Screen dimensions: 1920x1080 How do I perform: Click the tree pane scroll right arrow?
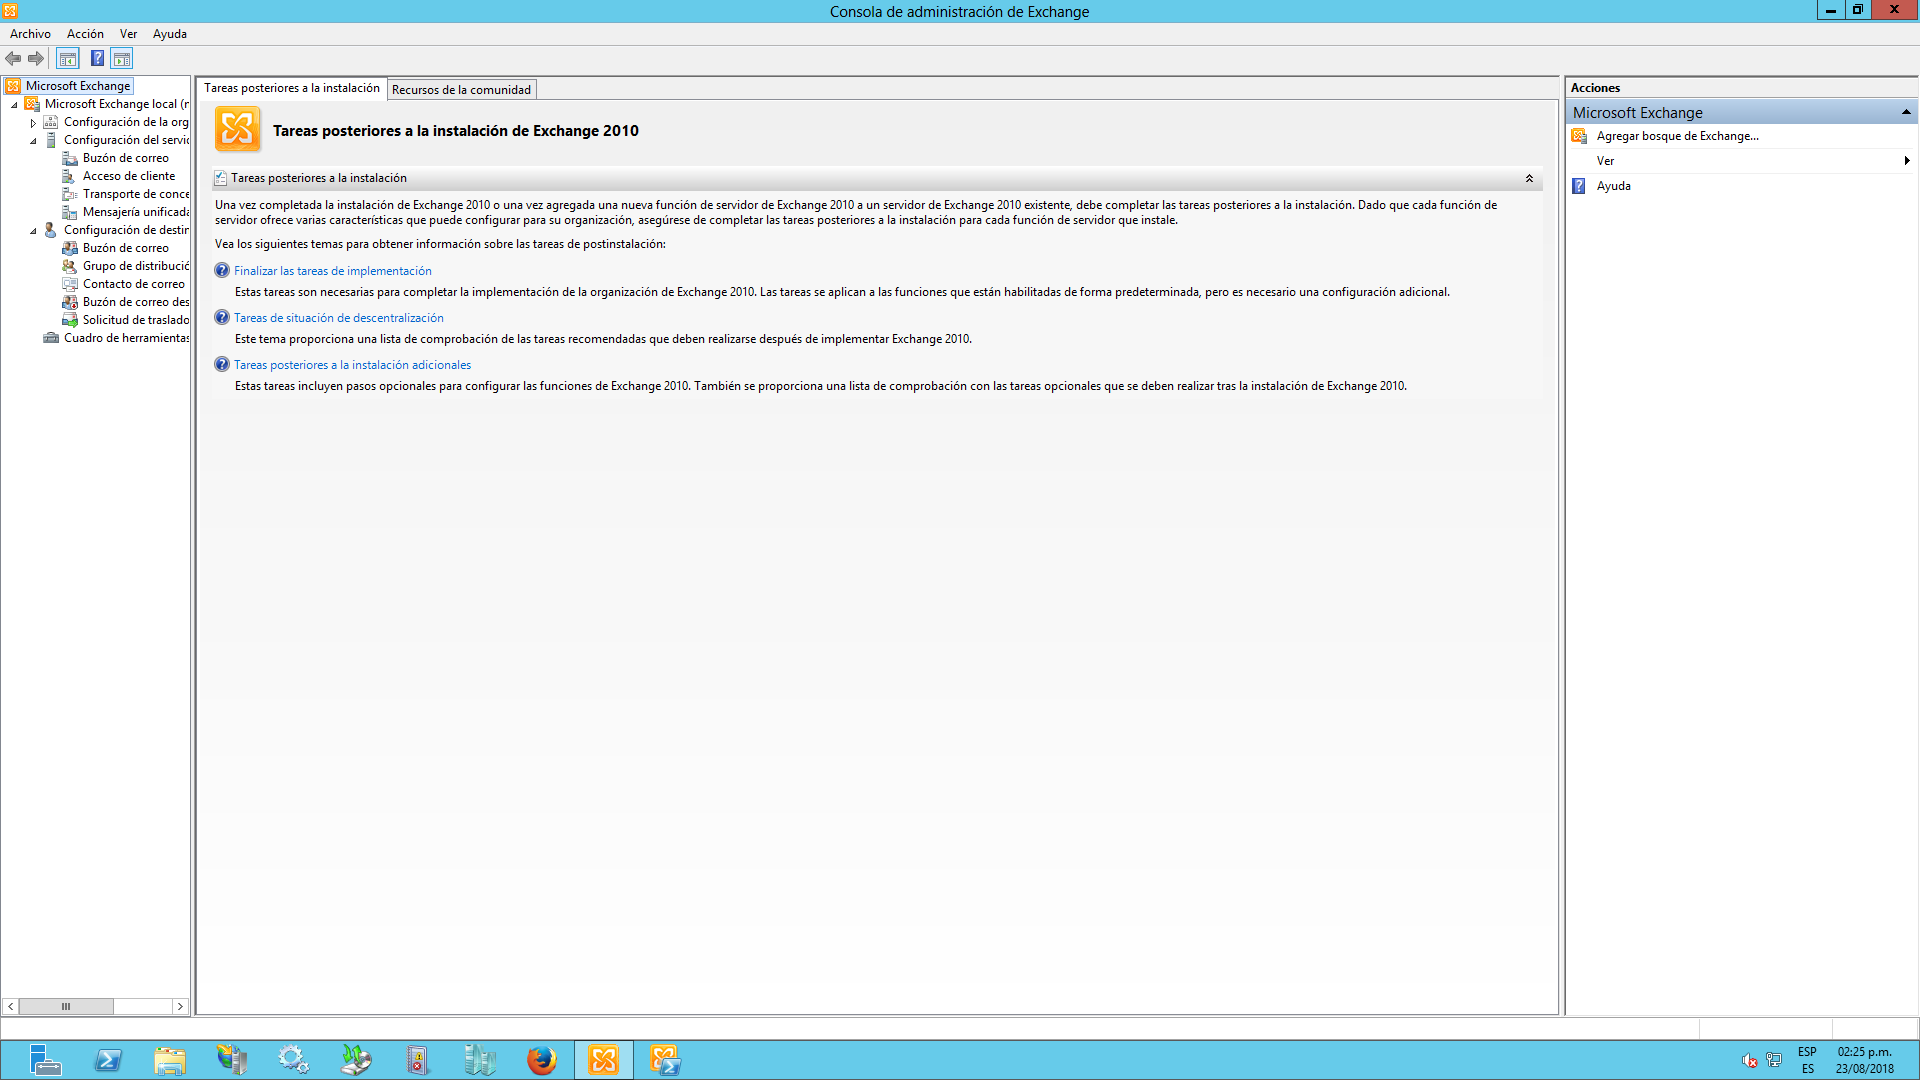[x=180, y=1006]
